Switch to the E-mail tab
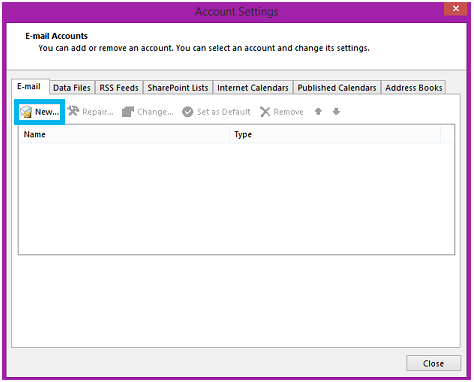This screenshot has height=382, width=474. pyautogui.click(x=30, y=86)
